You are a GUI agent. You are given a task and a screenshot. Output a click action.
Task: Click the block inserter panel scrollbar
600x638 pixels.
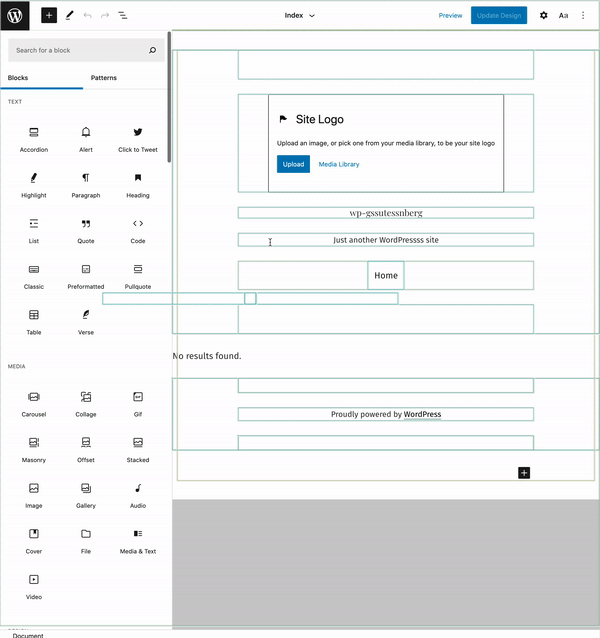169,98
